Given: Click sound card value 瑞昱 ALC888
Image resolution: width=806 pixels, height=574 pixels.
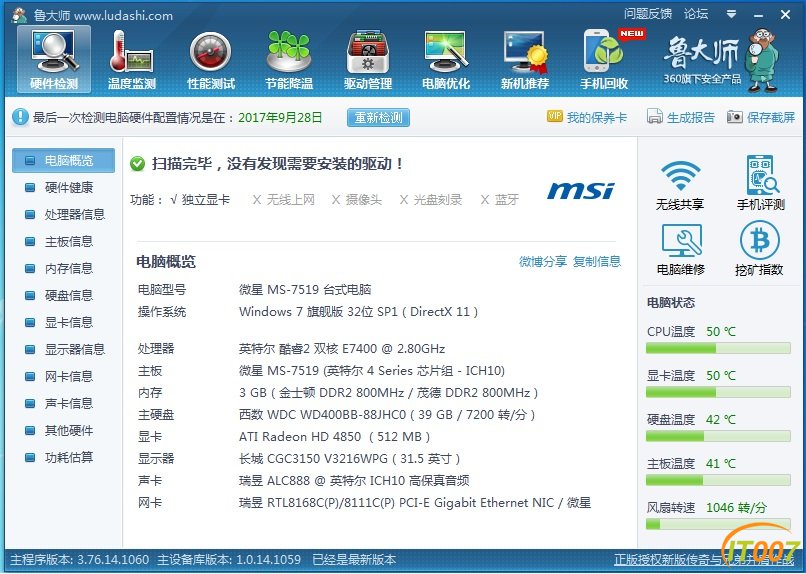Looking at the screenshot, I should click(x=354, y=480).
